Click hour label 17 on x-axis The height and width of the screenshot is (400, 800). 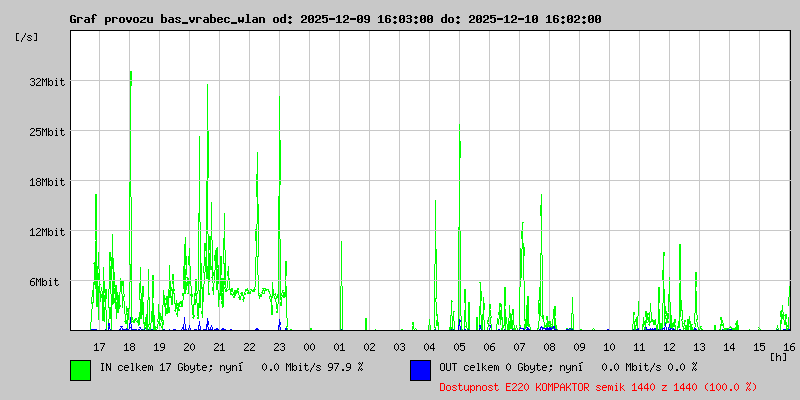coord(99,347)
